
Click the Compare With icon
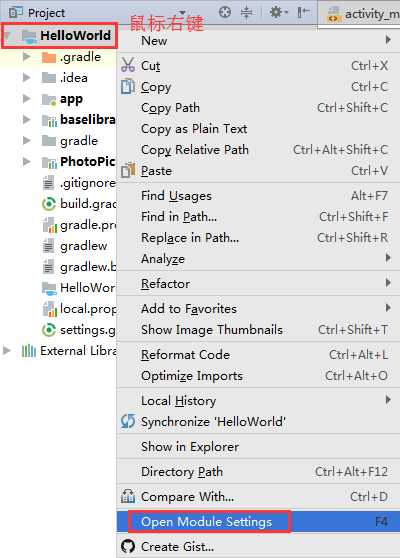pyautogui.click(x=128, y=496)
